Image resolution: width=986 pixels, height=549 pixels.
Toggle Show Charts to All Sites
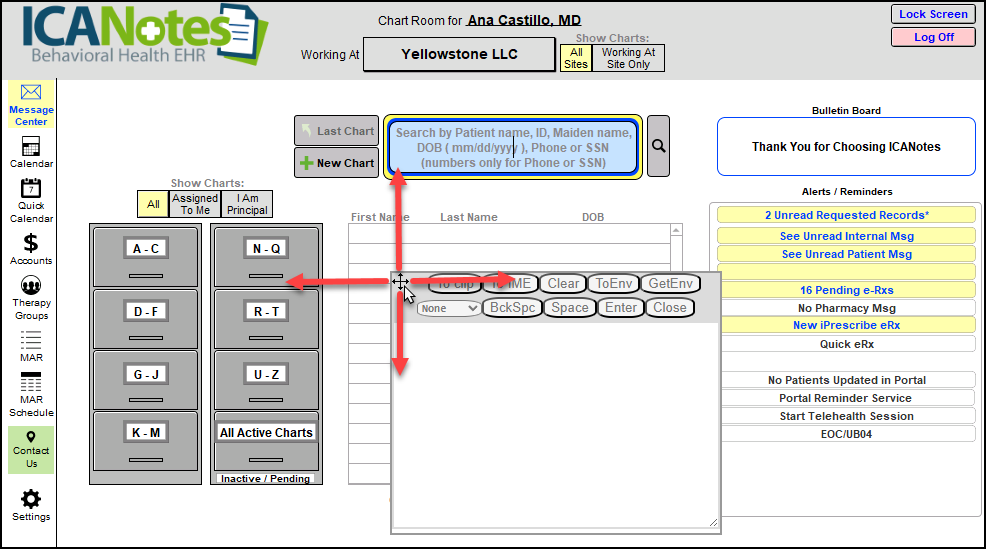coord(576,58)
